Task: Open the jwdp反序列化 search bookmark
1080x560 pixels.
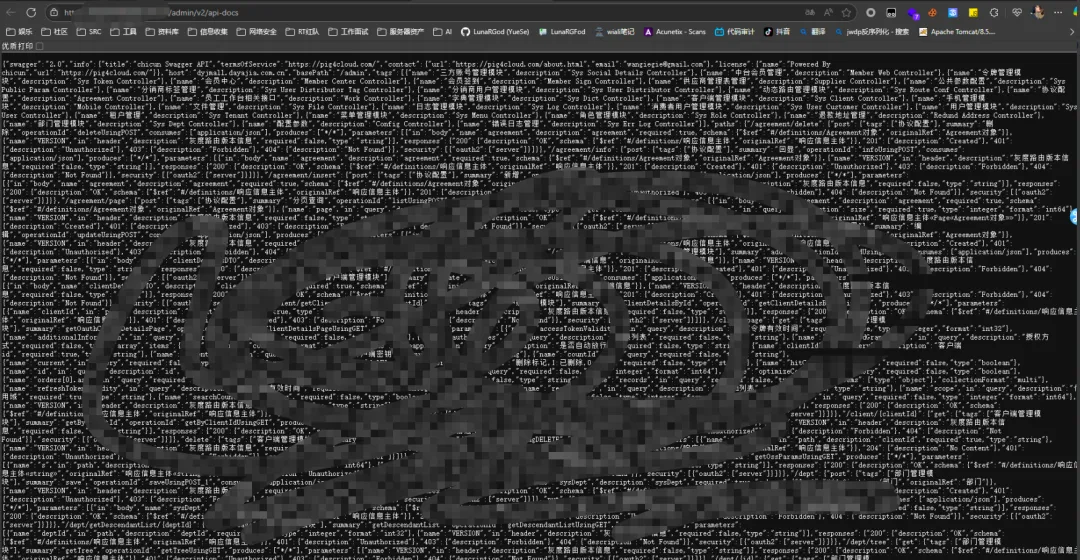Action: coord(872,32)
